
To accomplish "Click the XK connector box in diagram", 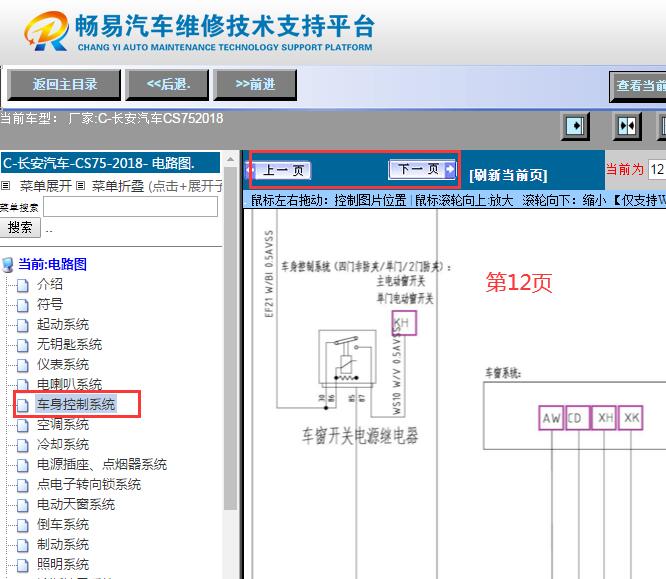I will pos(630,418).
